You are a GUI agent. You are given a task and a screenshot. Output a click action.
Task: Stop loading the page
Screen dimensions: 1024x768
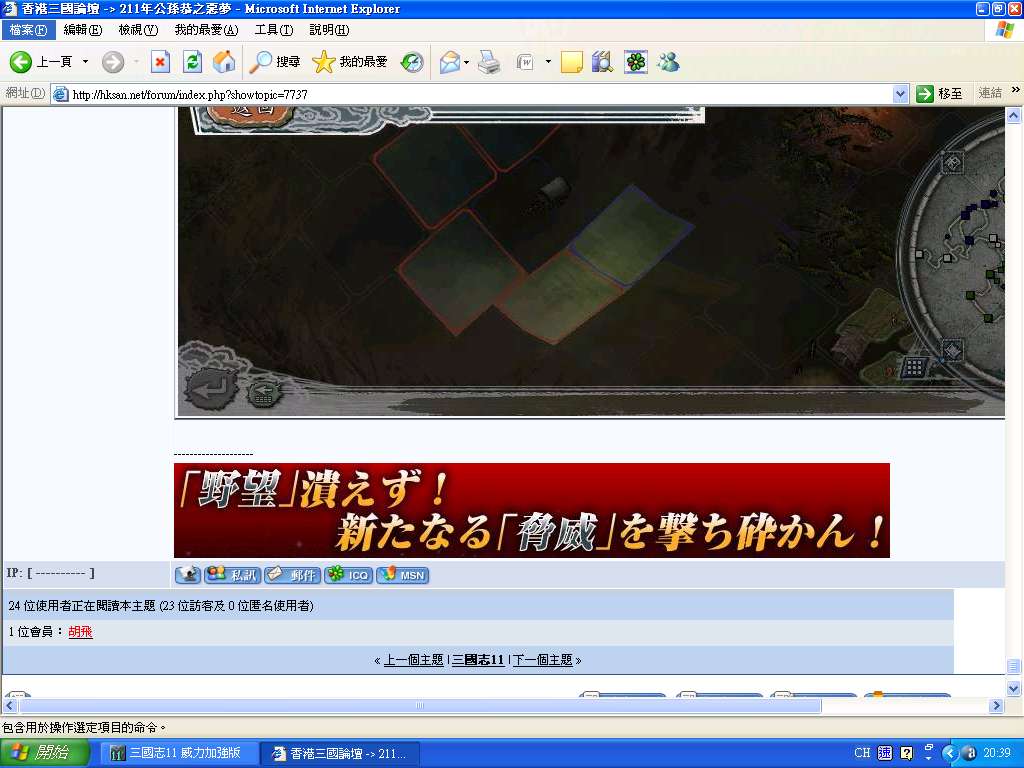(160, 62)
